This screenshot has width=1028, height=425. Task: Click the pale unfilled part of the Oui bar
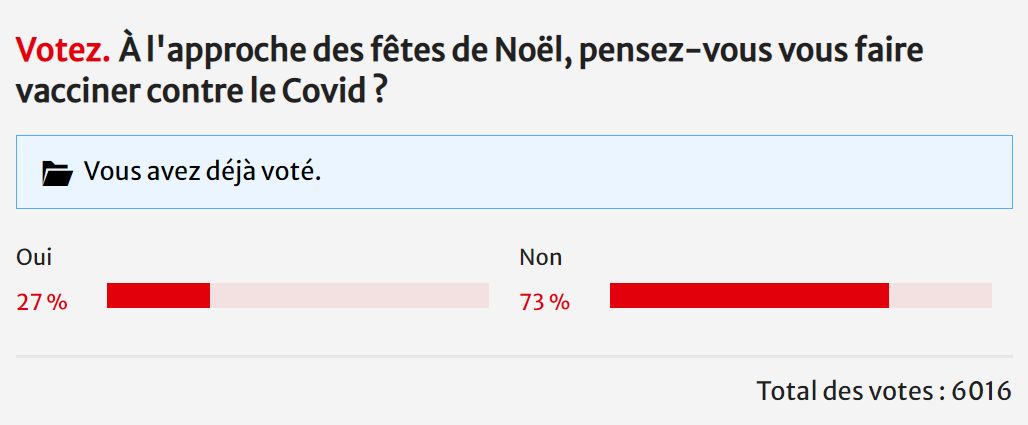point(349,296)
